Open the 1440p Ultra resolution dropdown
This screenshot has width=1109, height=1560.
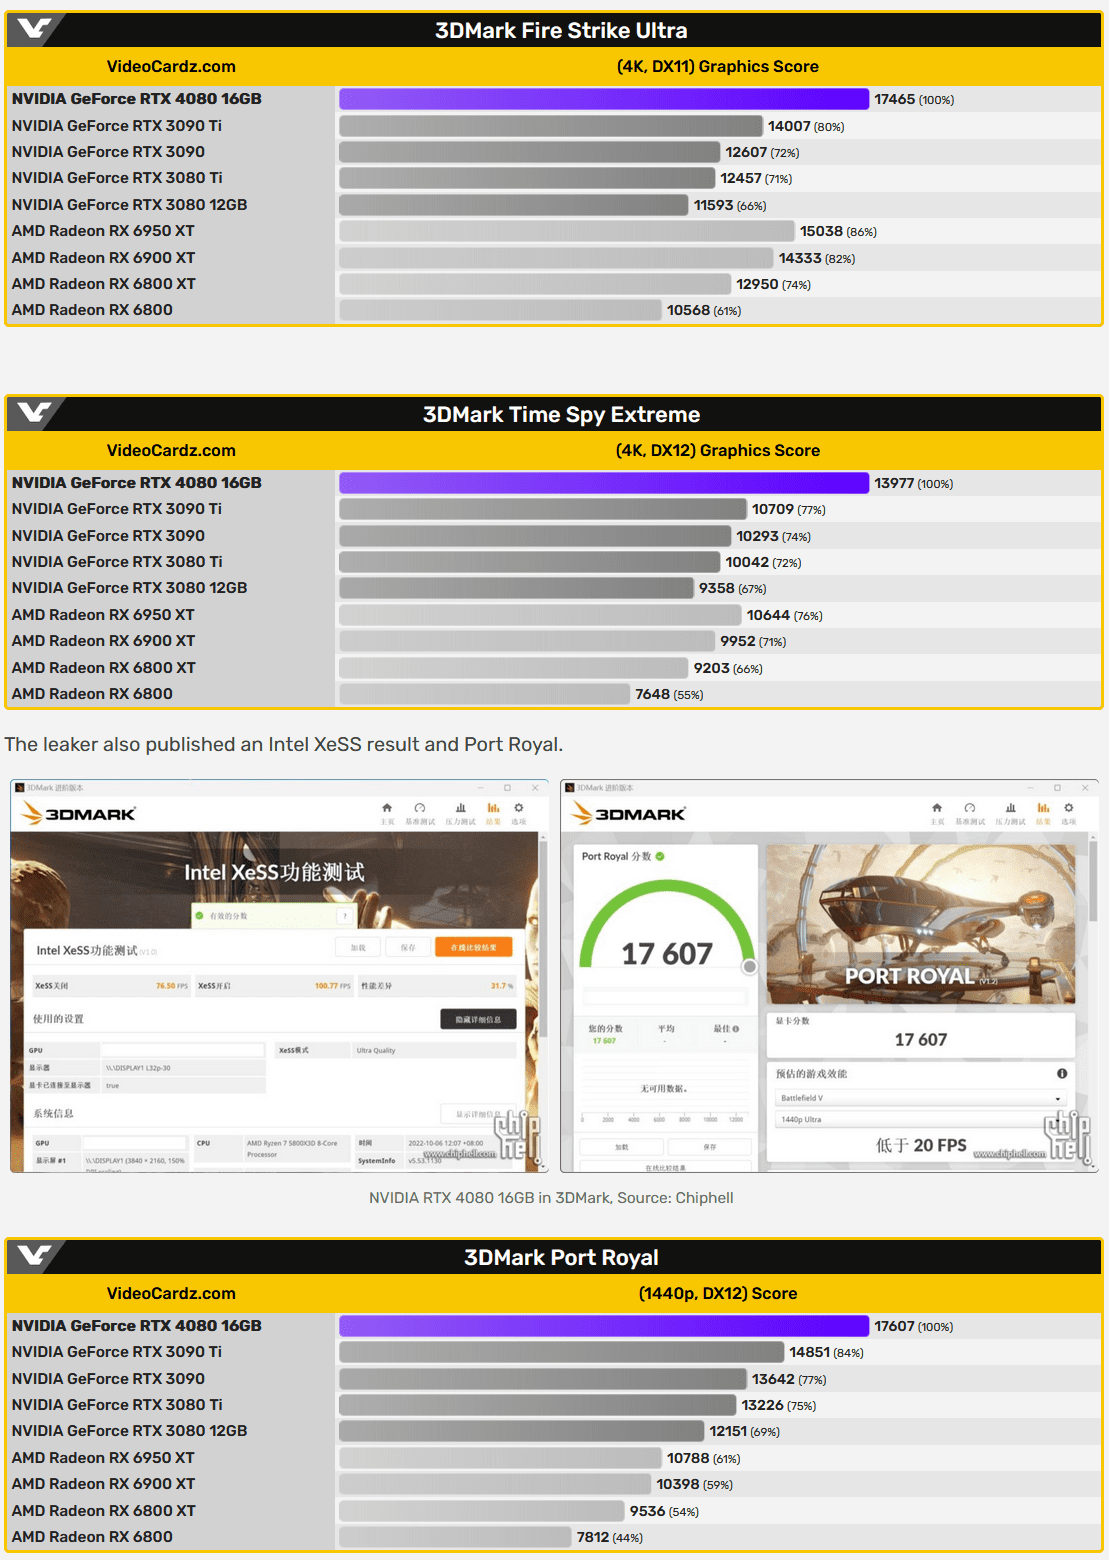(920, 1120)
